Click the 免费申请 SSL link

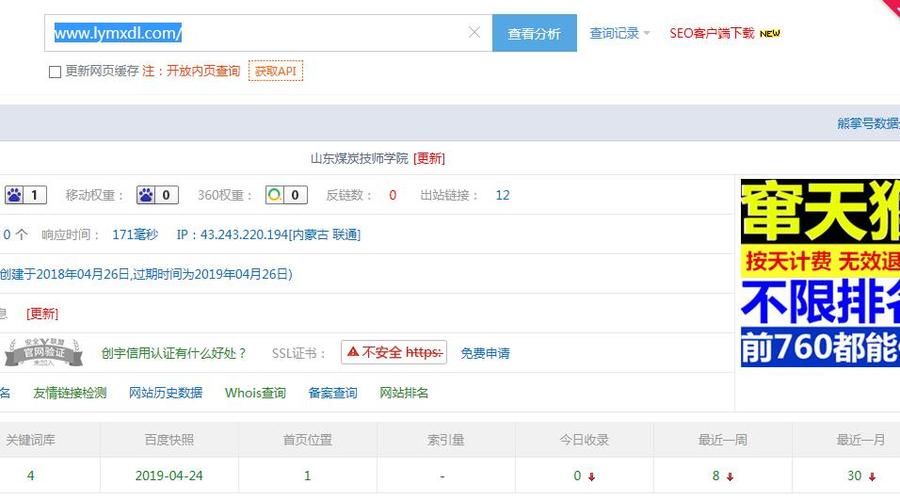click(x=485, y=353)
